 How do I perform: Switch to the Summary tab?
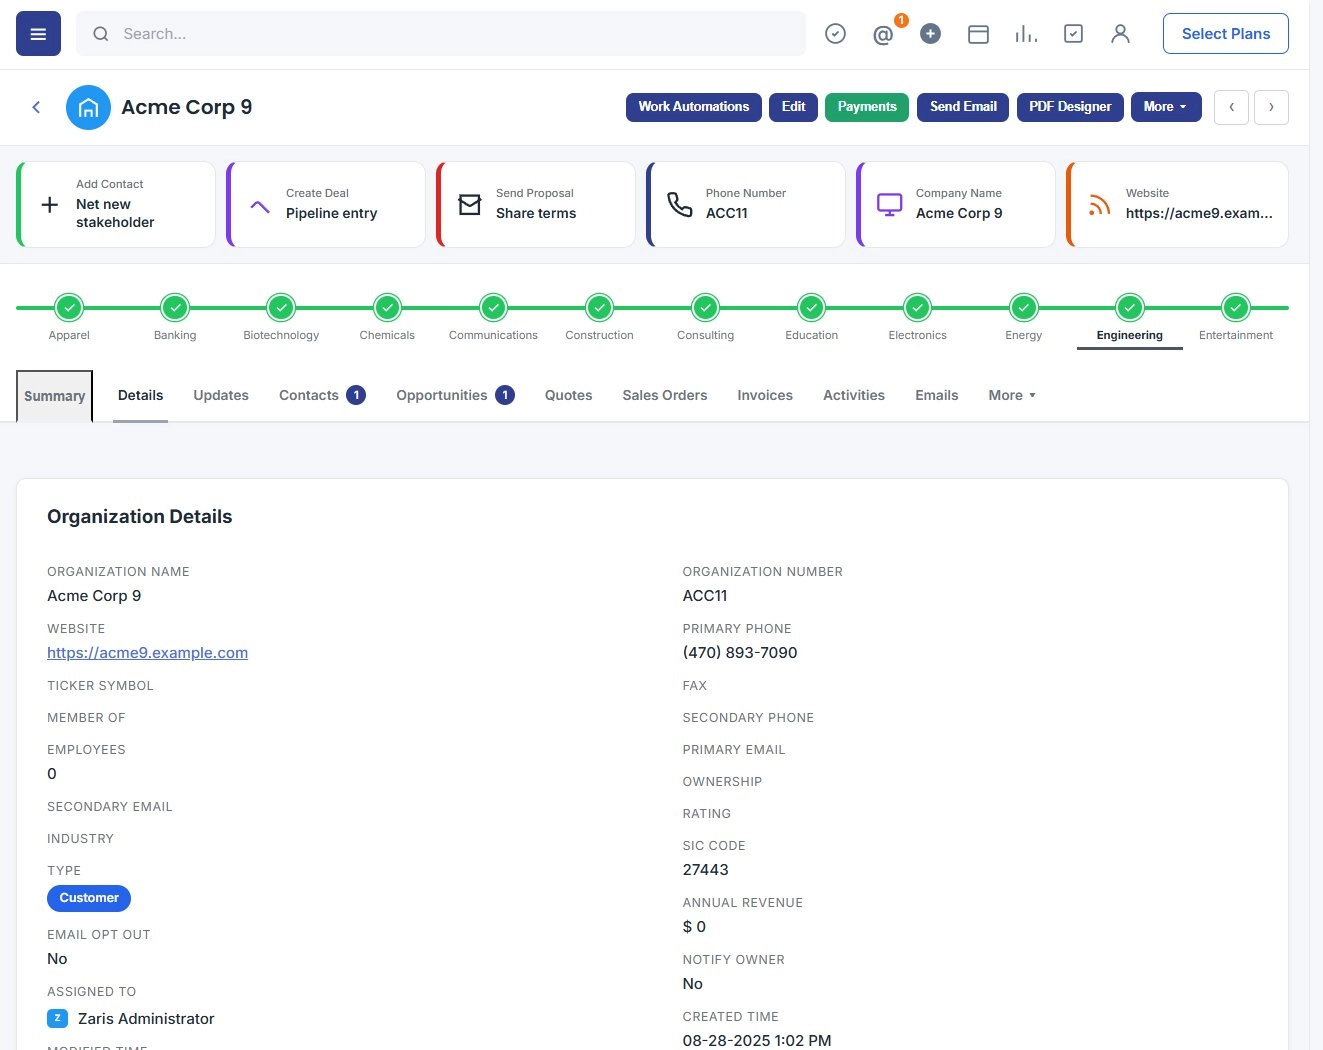(x=54, y=396)
